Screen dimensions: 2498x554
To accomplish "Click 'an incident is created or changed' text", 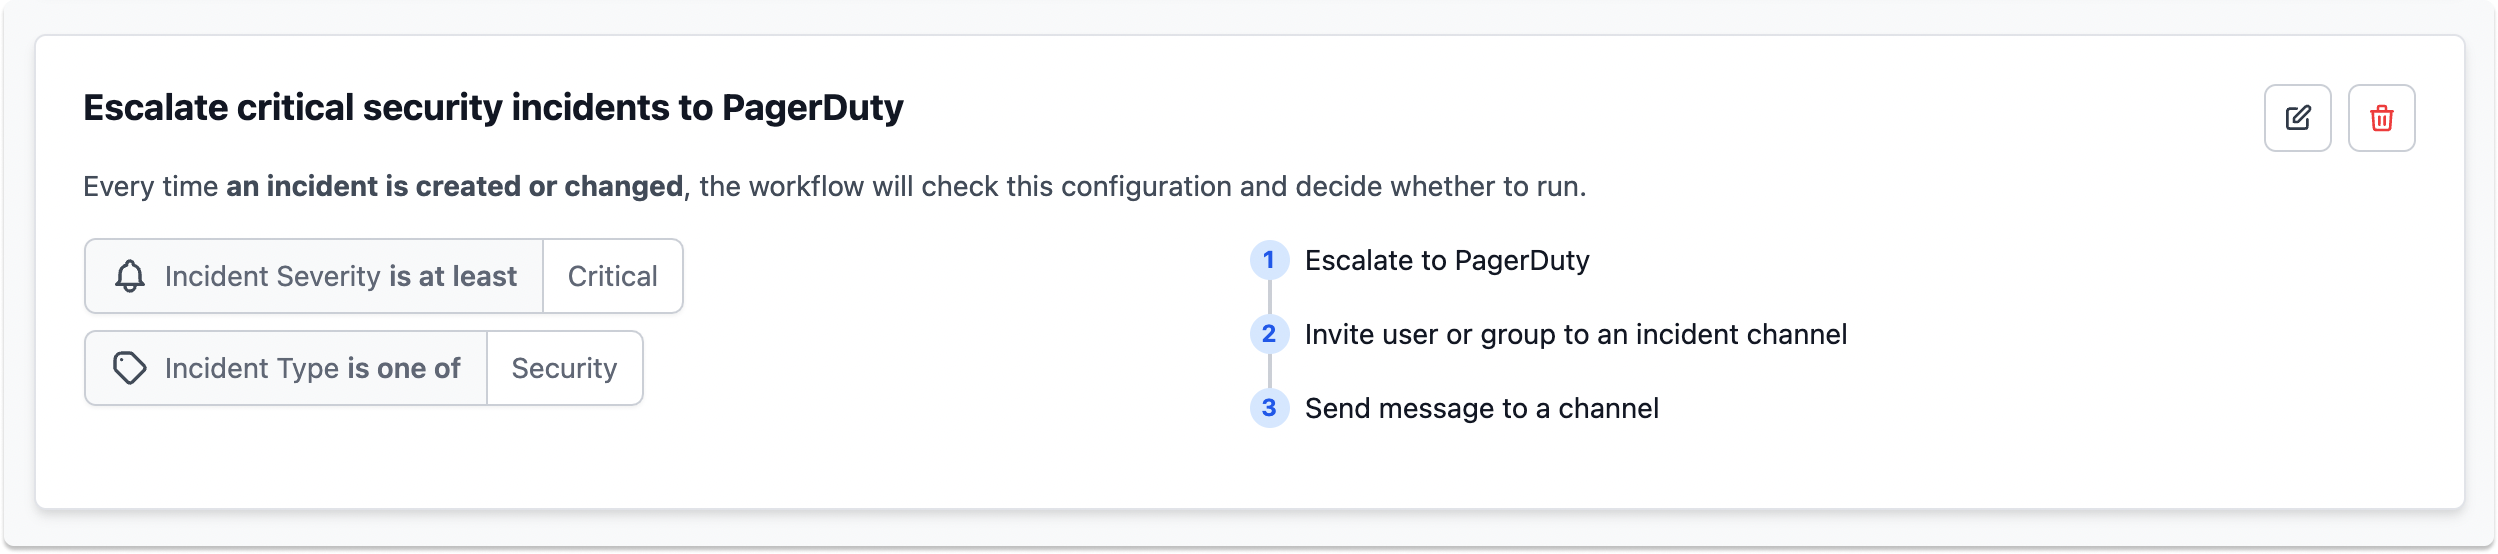I will pyautogui.click(x=455, y=186).
